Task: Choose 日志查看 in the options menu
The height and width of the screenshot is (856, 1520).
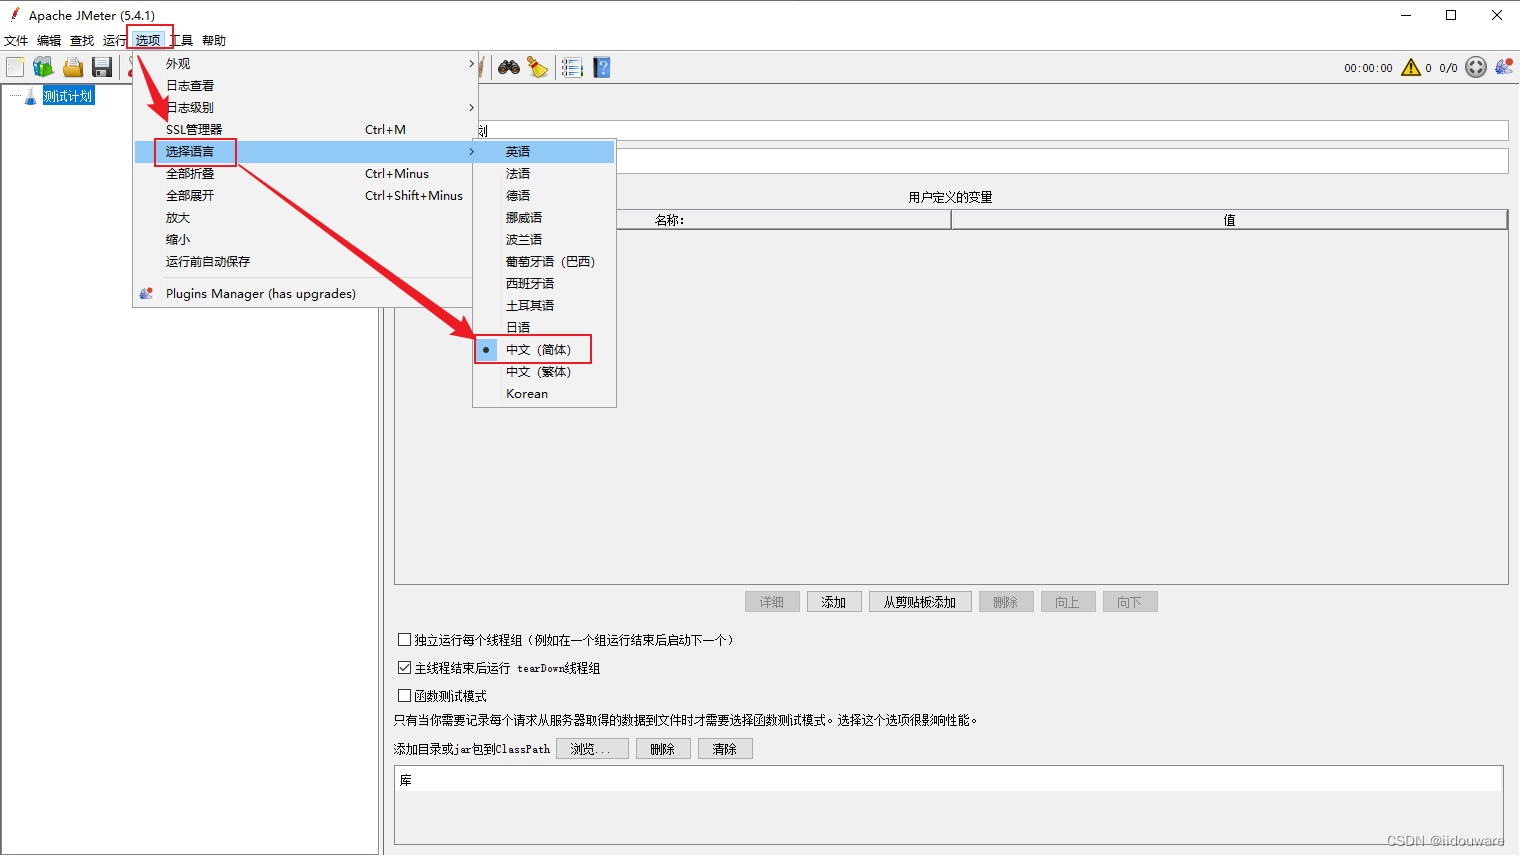Action: [x=306, y=86]
